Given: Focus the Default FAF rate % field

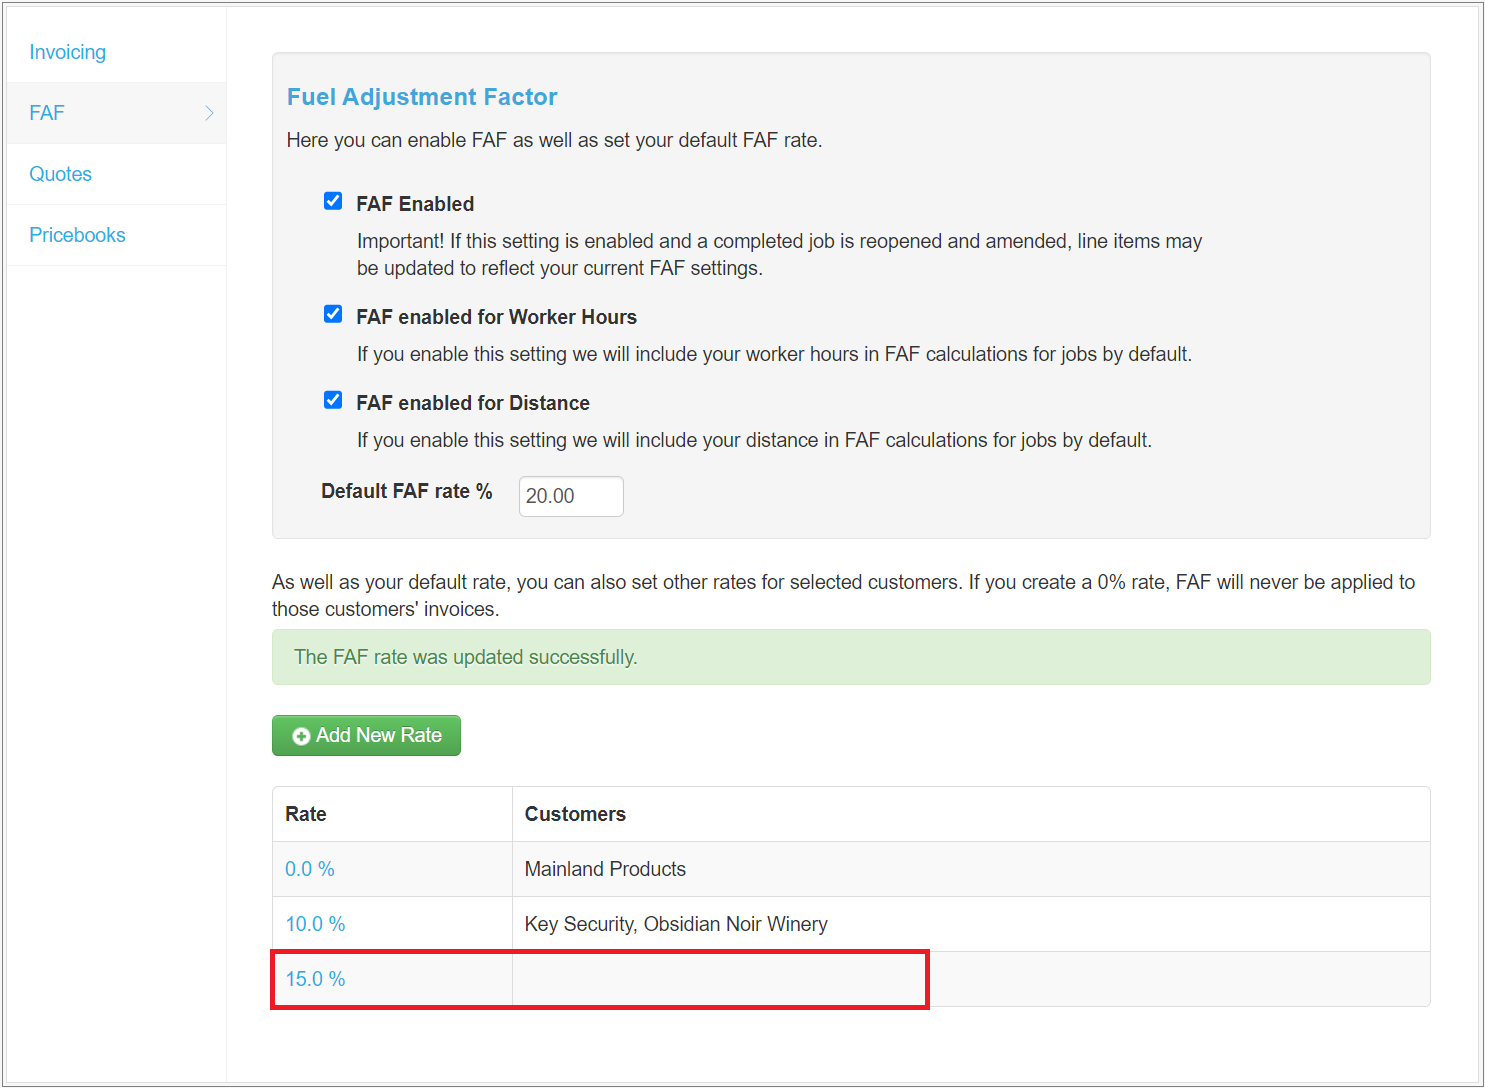Looking at the screenshot, I should coord(570,496).
